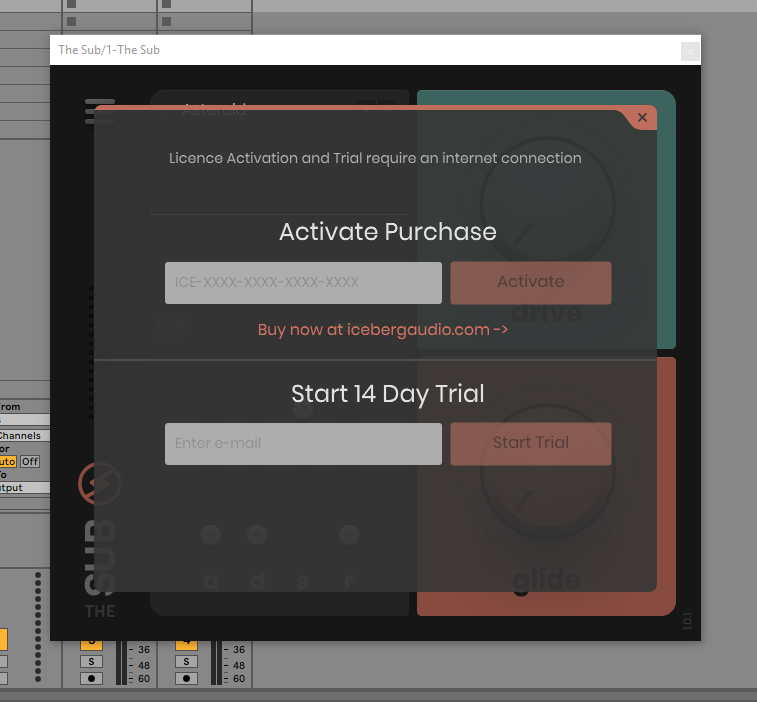Click the glide knob behind the overlay
The width and height of the screenshot is (757, 702).
coord(547,471)
